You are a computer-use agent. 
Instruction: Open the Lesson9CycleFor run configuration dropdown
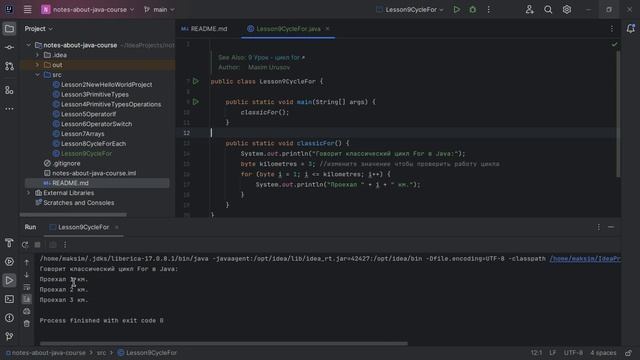410,9
